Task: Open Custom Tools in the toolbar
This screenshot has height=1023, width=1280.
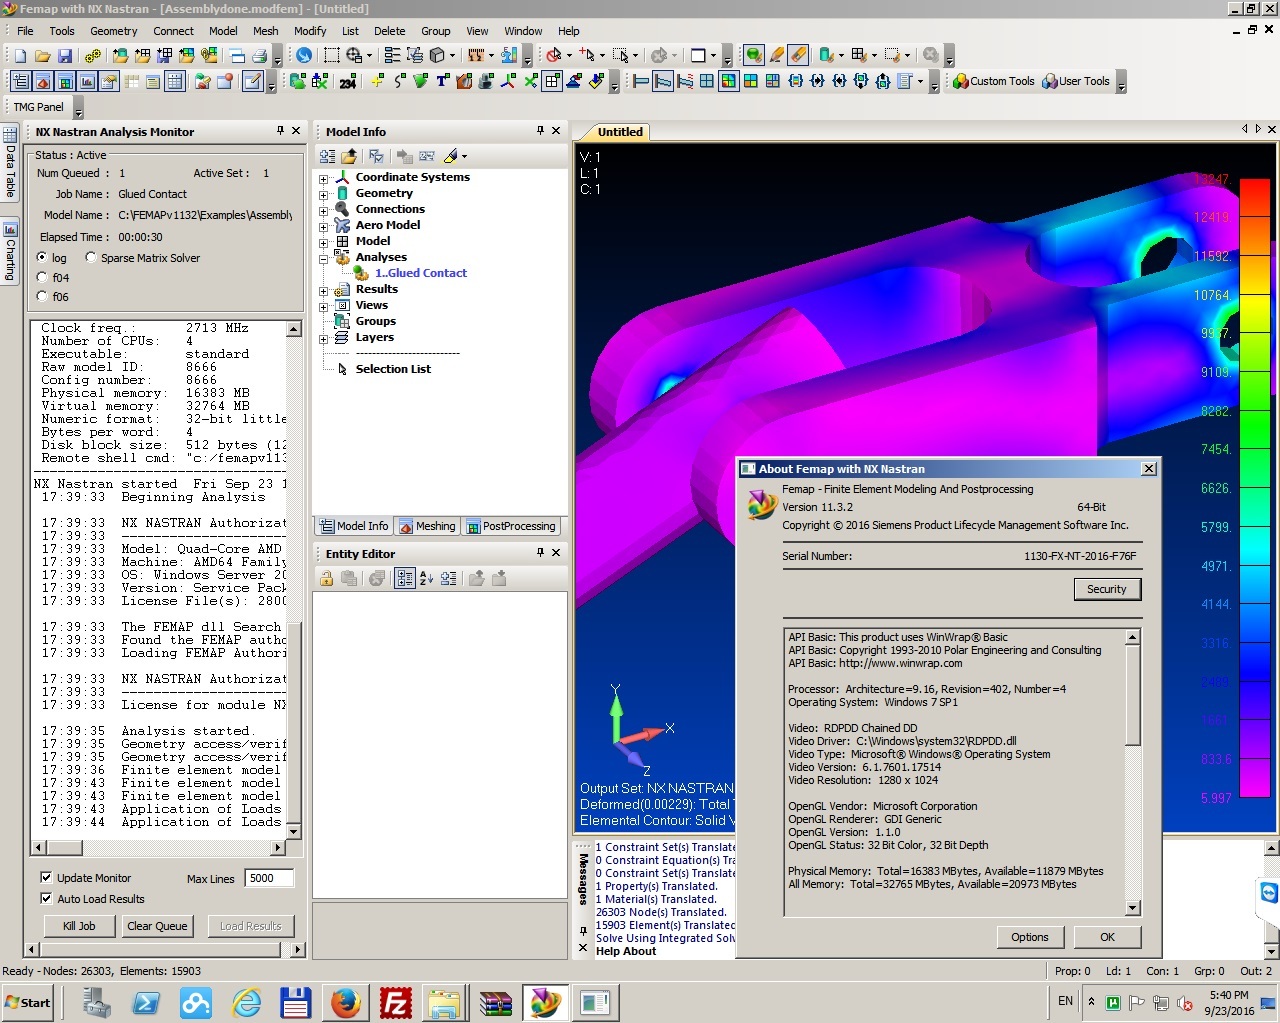Action: click(993, 82)
